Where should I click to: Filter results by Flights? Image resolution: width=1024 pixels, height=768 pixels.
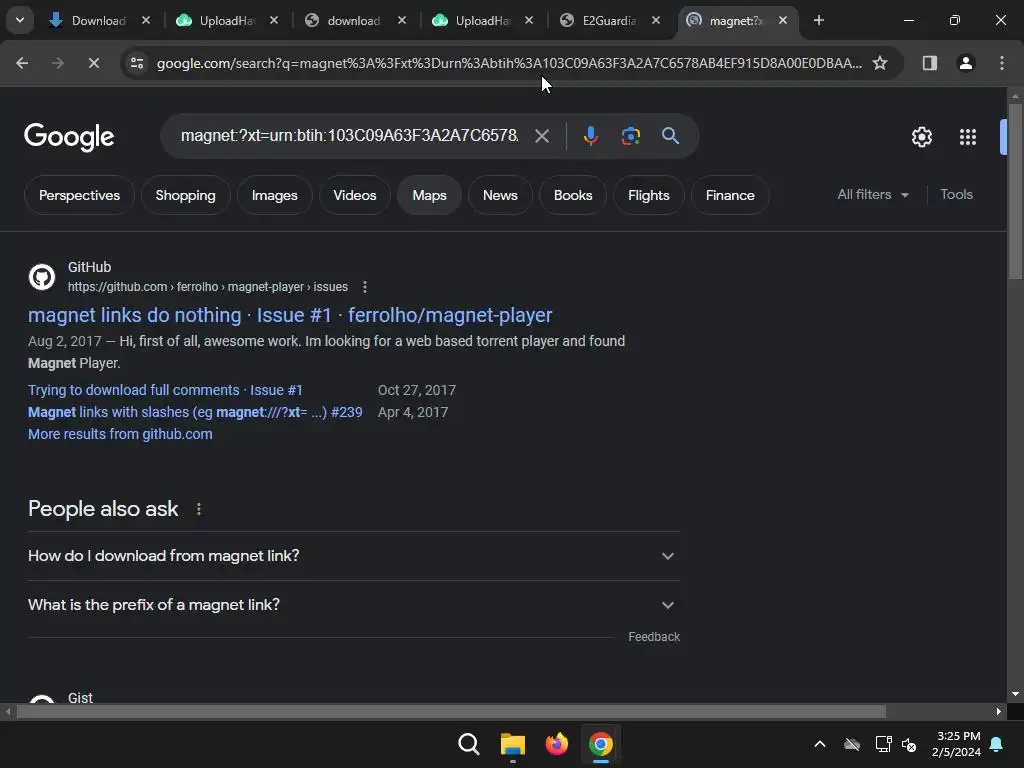point(648,195)
